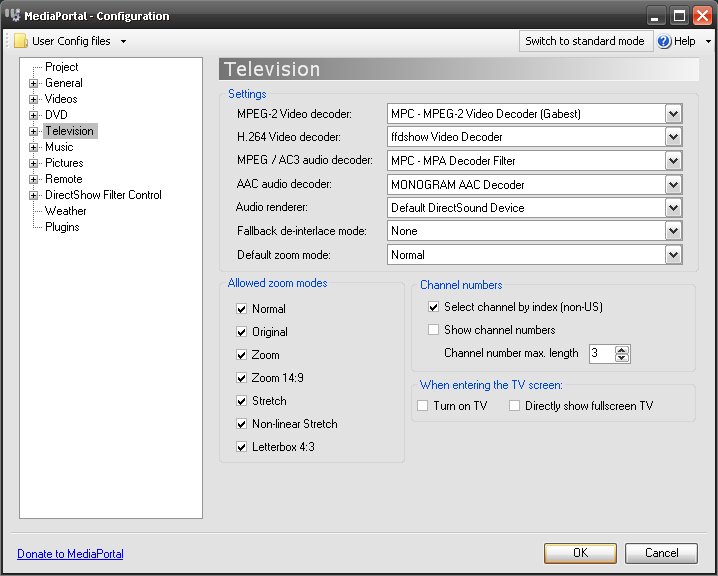The height and width of the screenshot is (576, 718).
Task: Open the Donate to MediaPortal link
Action: [70, 554]
